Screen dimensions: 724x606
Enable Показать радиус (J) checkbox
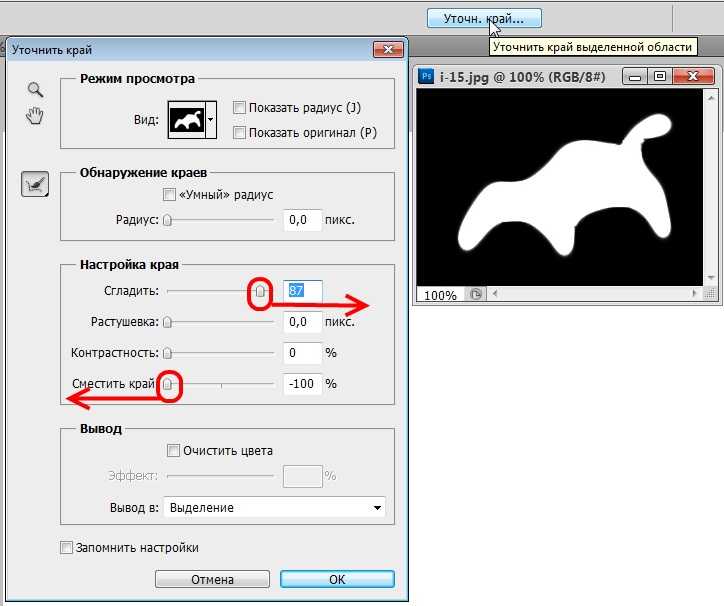tap(239, 108)
